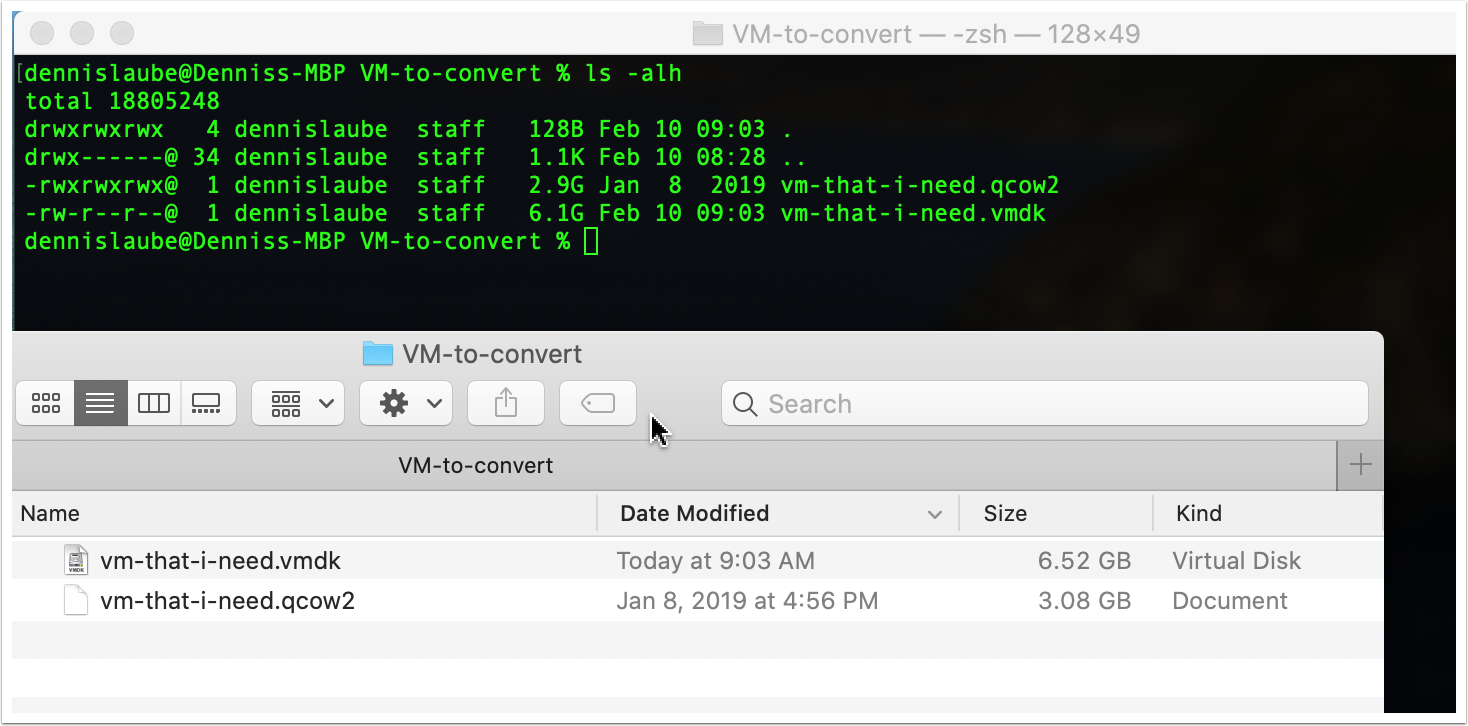Viewport: 1468px width, 726px height.
Task: Switch Finder to column view
Action: pyautogui.click(x=154, y=403)
